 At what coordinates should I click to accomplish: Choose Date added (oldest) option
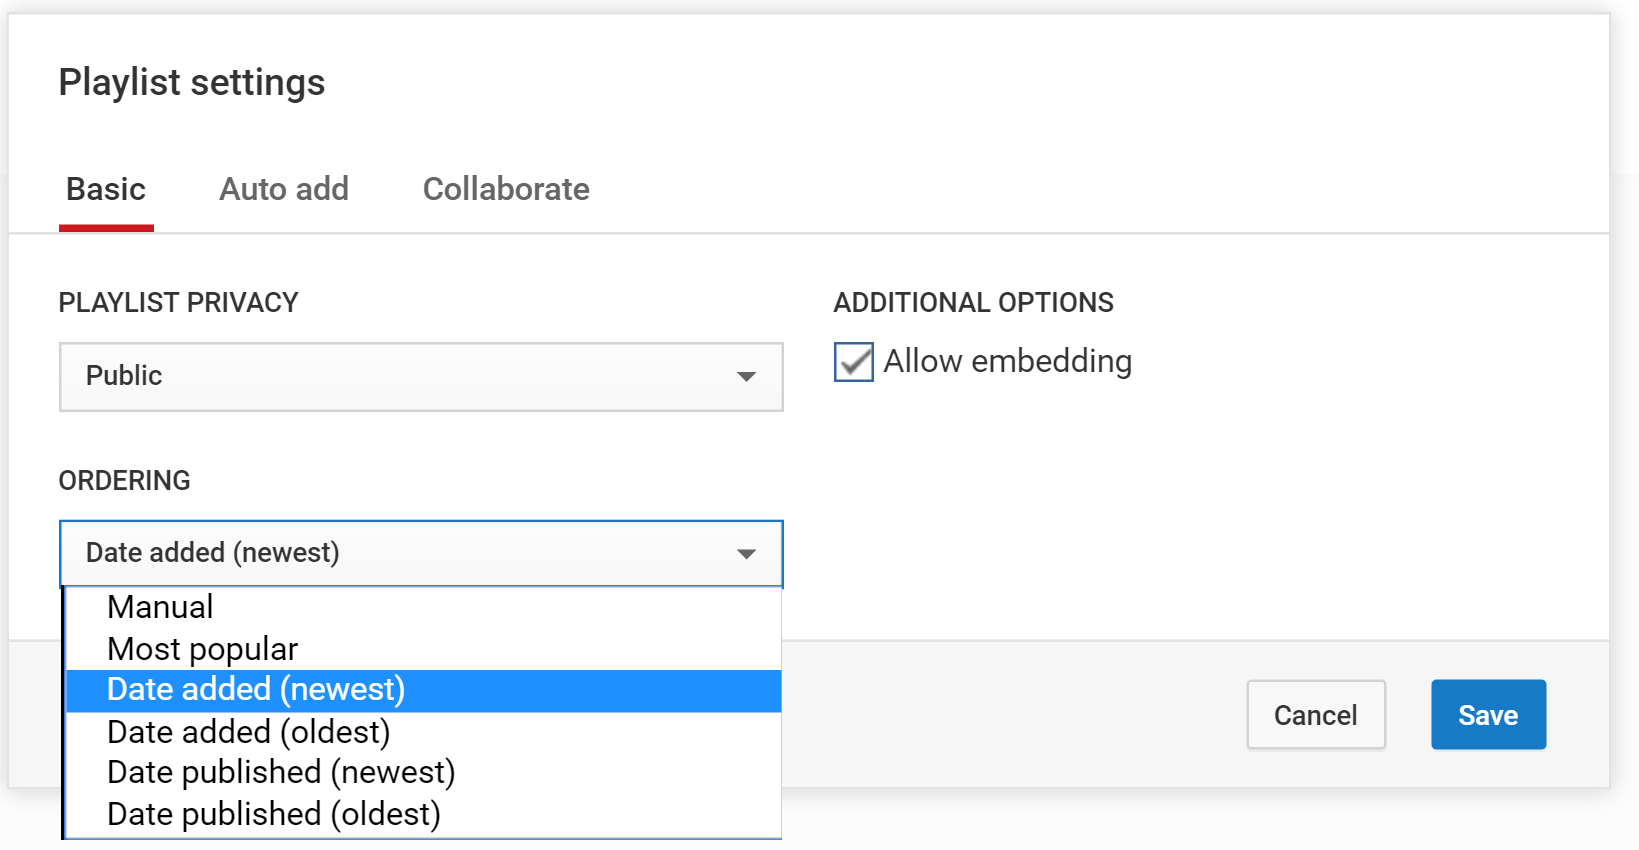coord(423,732)
